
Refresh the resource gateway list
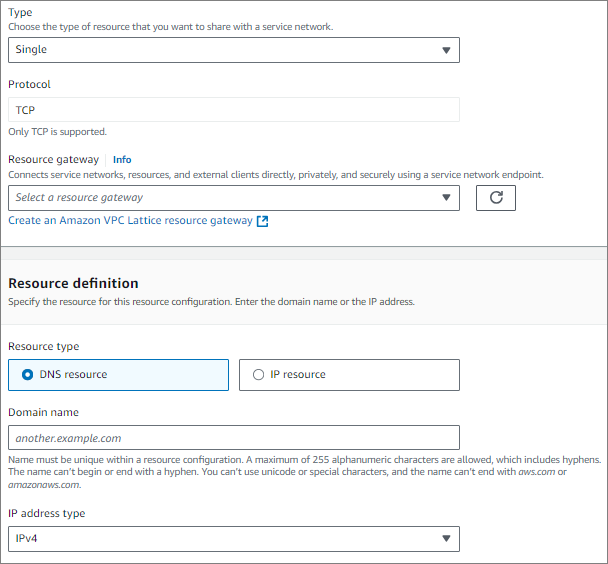(x=496, y=198)
